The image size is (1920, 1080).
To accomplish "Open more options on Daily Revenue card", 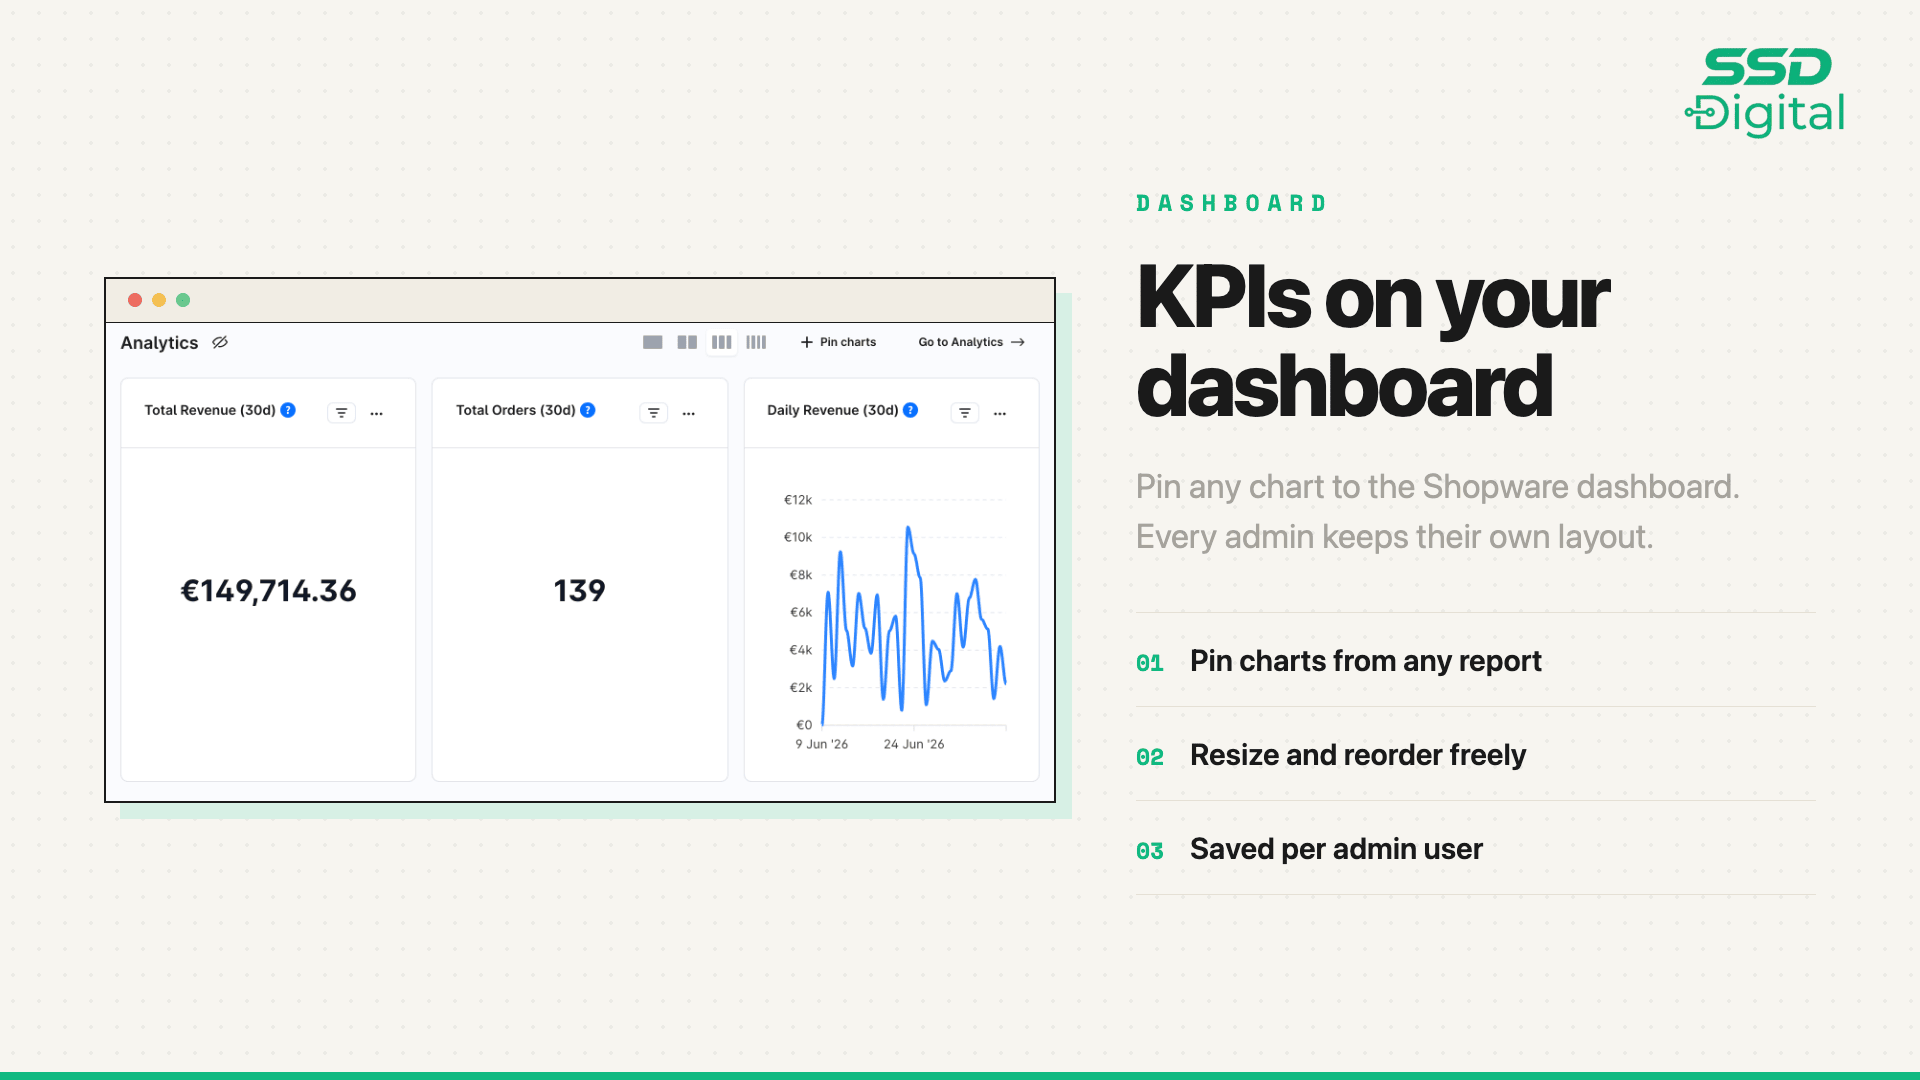I will point(1000,413).
